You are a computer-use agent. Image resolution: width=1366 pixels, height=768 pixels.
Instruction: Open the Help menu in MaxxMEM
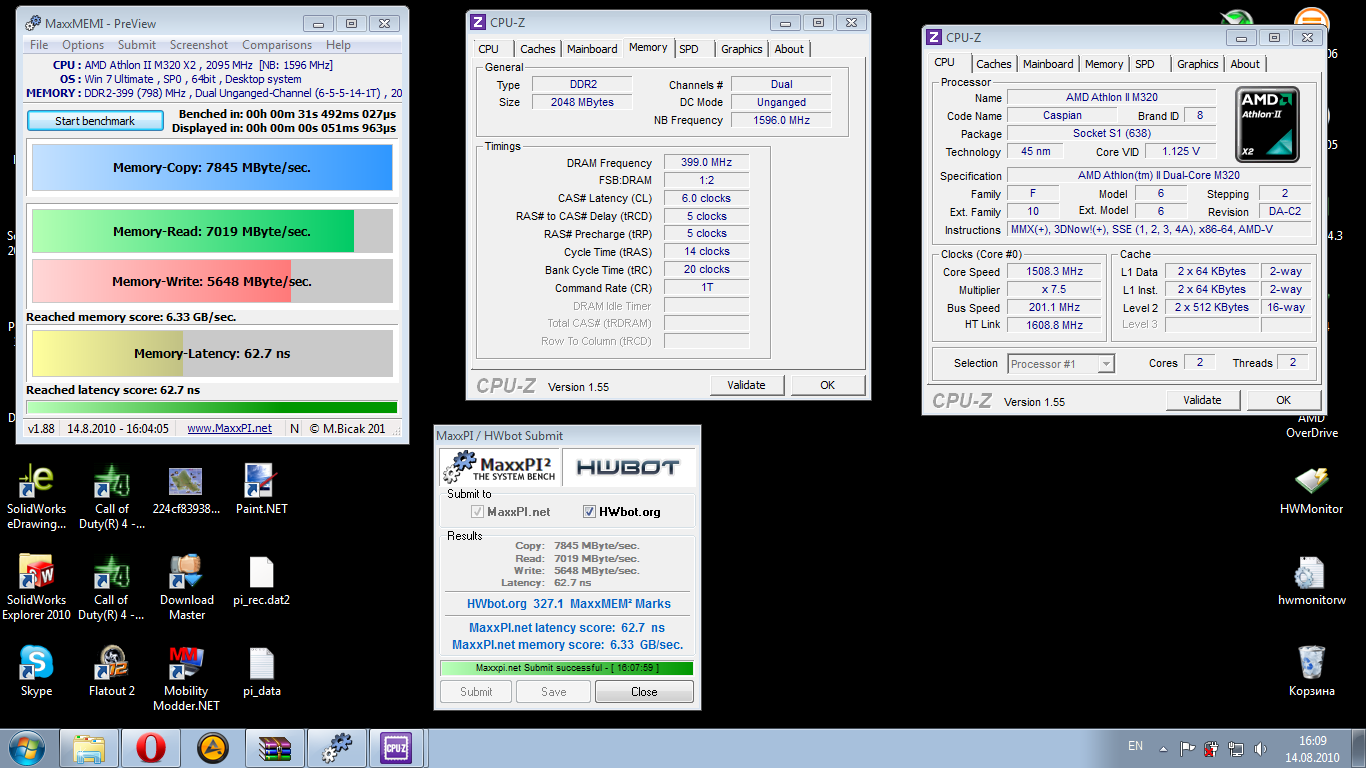pos(338,45)
